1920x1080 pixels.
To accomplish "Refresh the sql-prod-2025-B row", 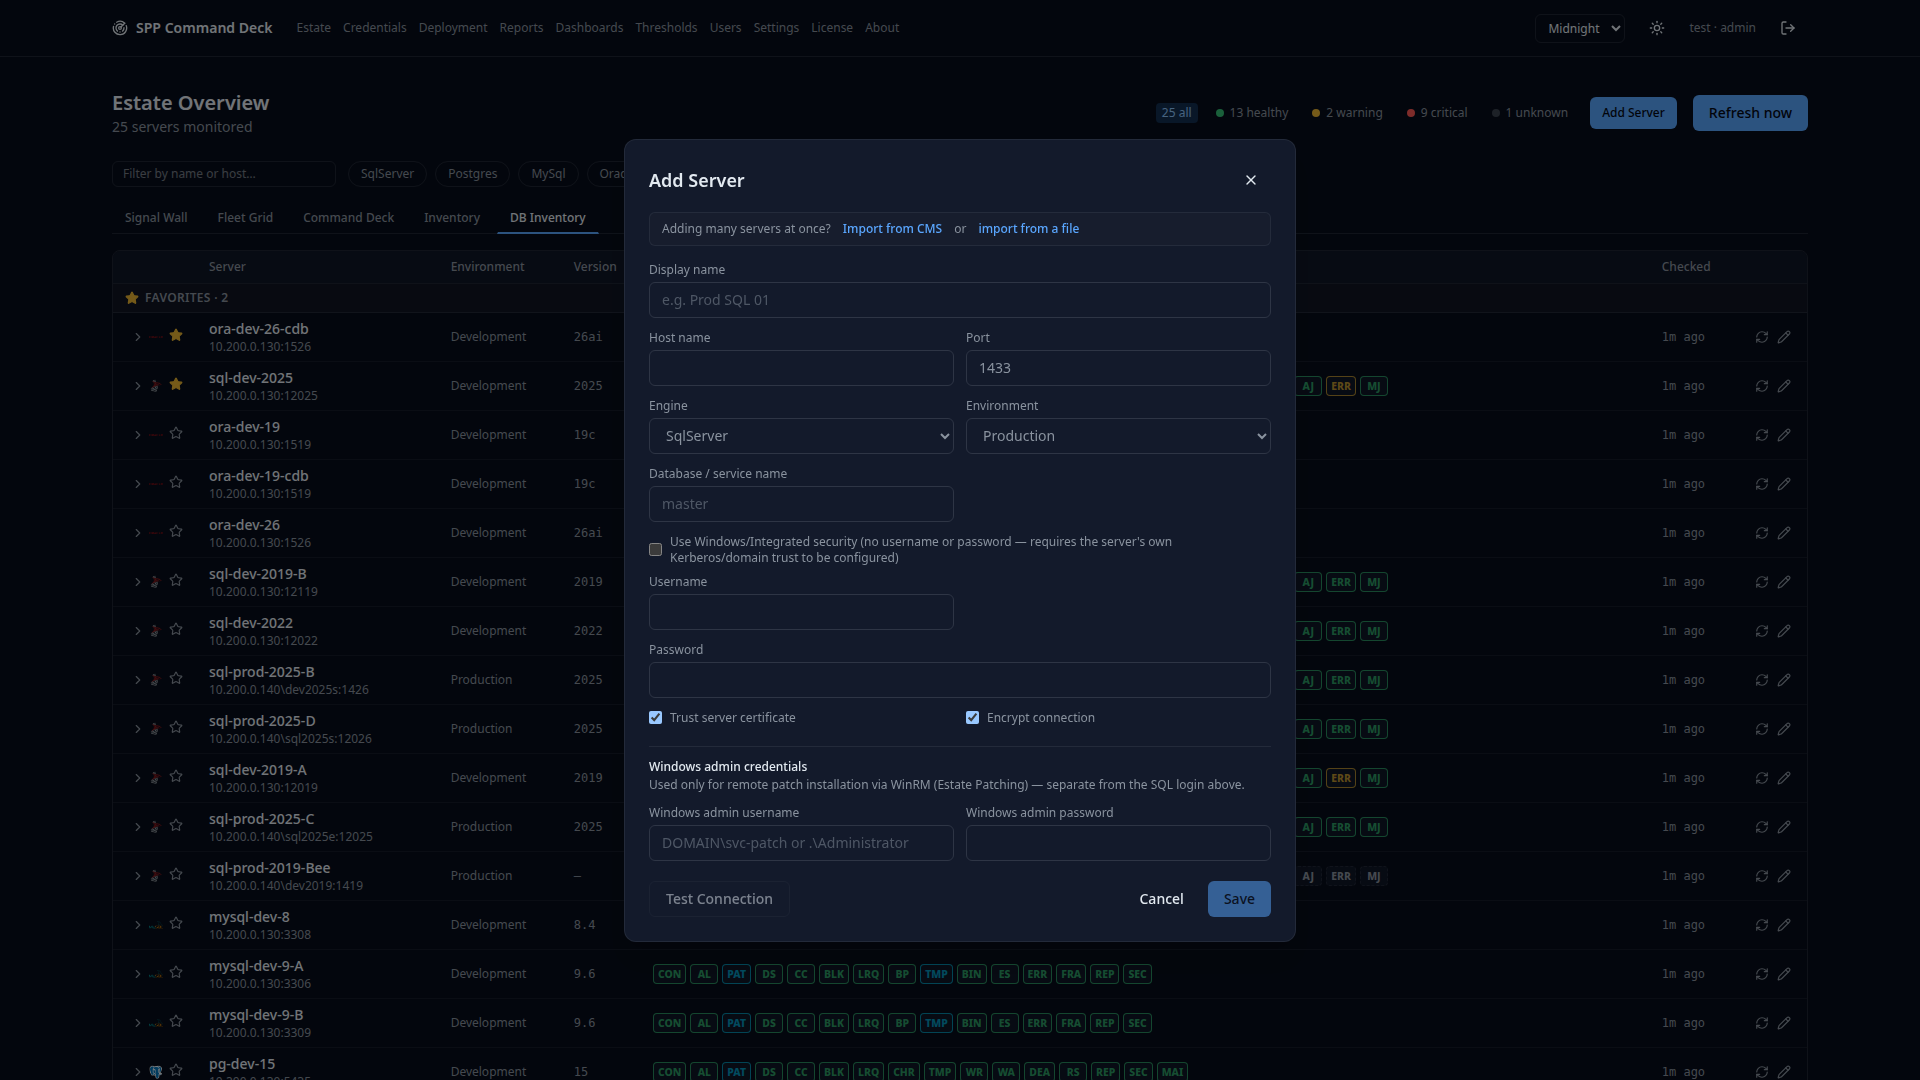I will pos(1762,680).
